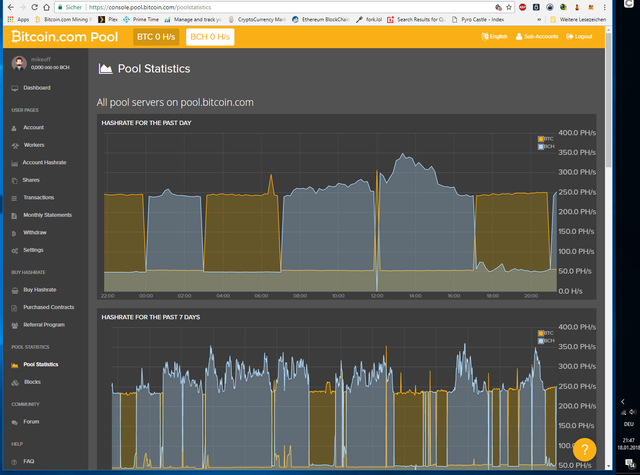Open Weitere Lesezeichen bookmarks folder
This screenshot has height=475, width=640.
click(578, 19)
